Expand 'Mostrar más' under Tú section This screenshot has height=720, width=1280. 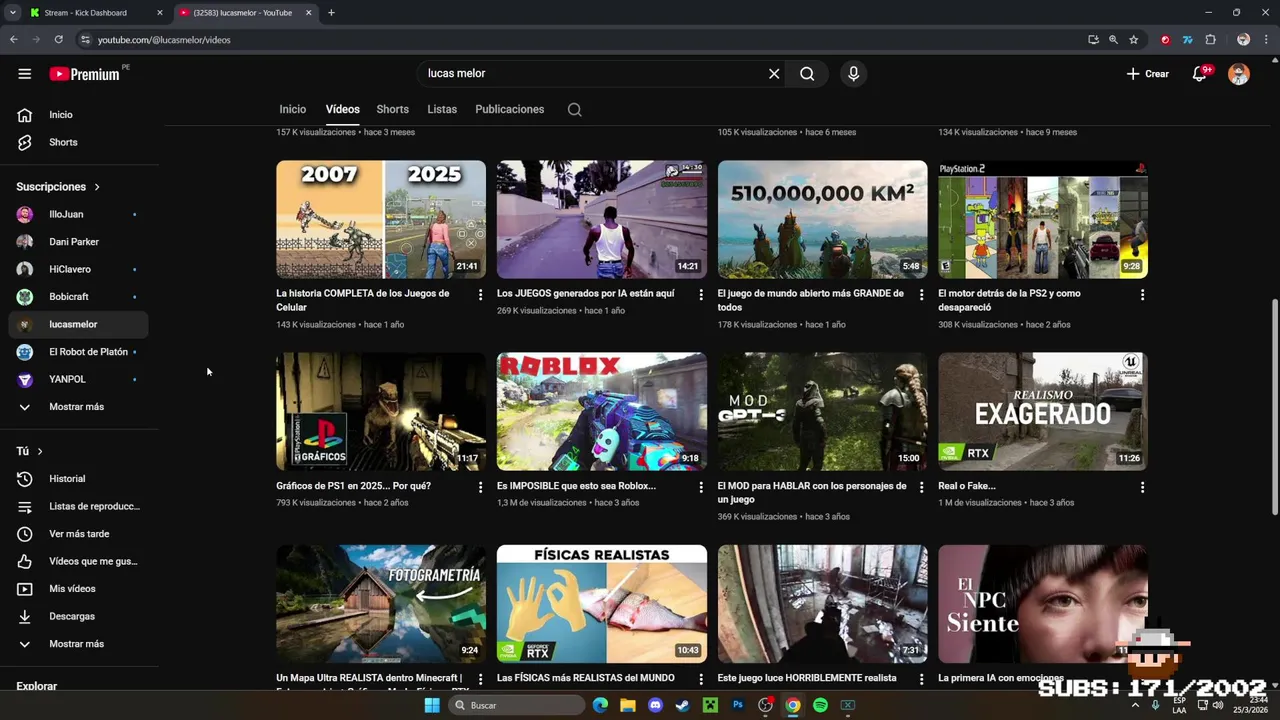78,644
